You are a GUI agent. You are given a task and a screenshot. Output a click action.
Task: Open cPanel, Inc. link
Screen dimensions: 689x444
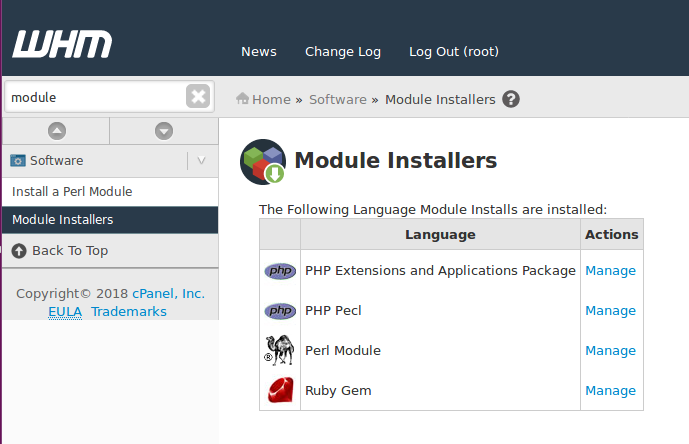[169, 293]
